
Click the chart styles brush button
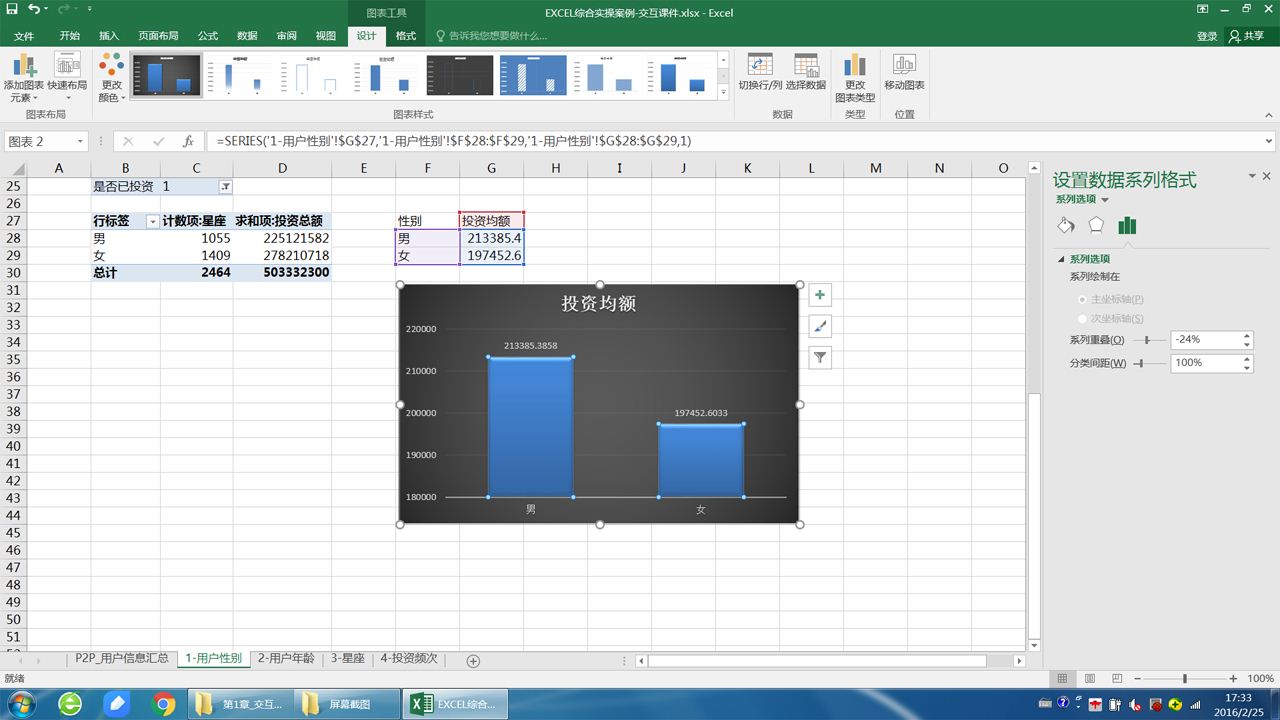tap(820, 326)
